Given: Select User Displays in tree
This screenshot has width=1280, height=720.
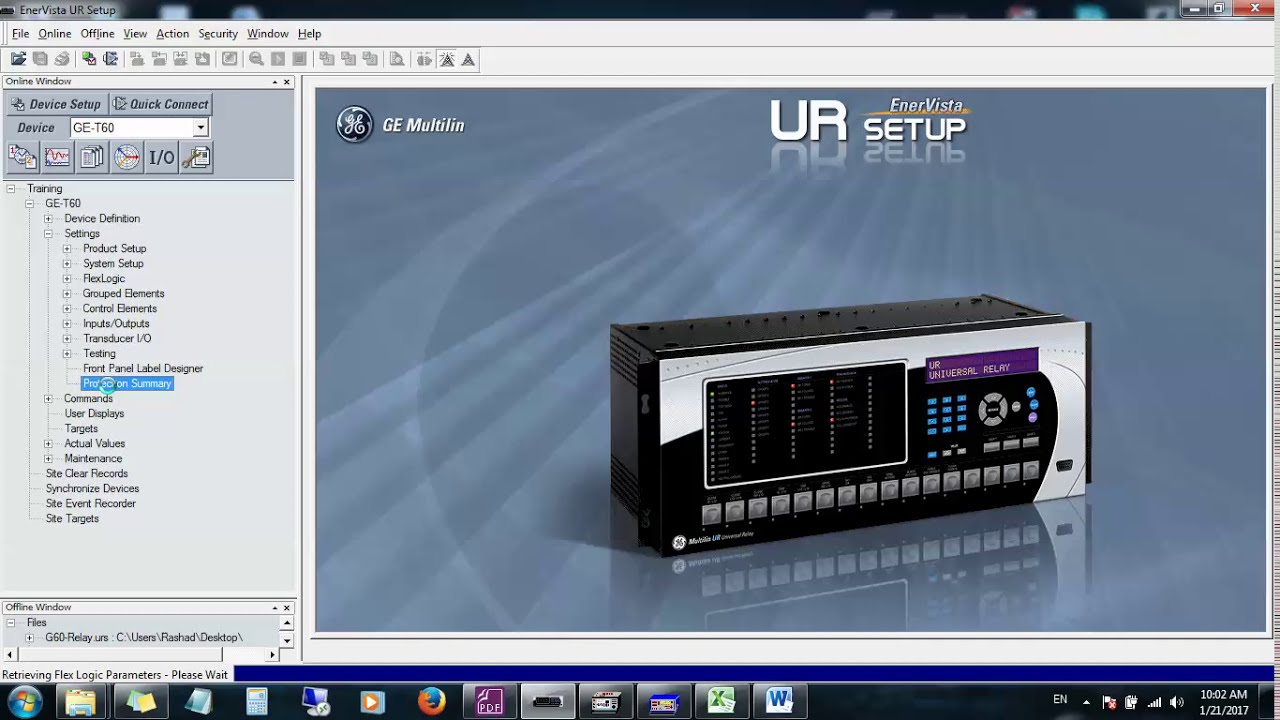Looking at the screenshot, I should click(x=94, y=414).
